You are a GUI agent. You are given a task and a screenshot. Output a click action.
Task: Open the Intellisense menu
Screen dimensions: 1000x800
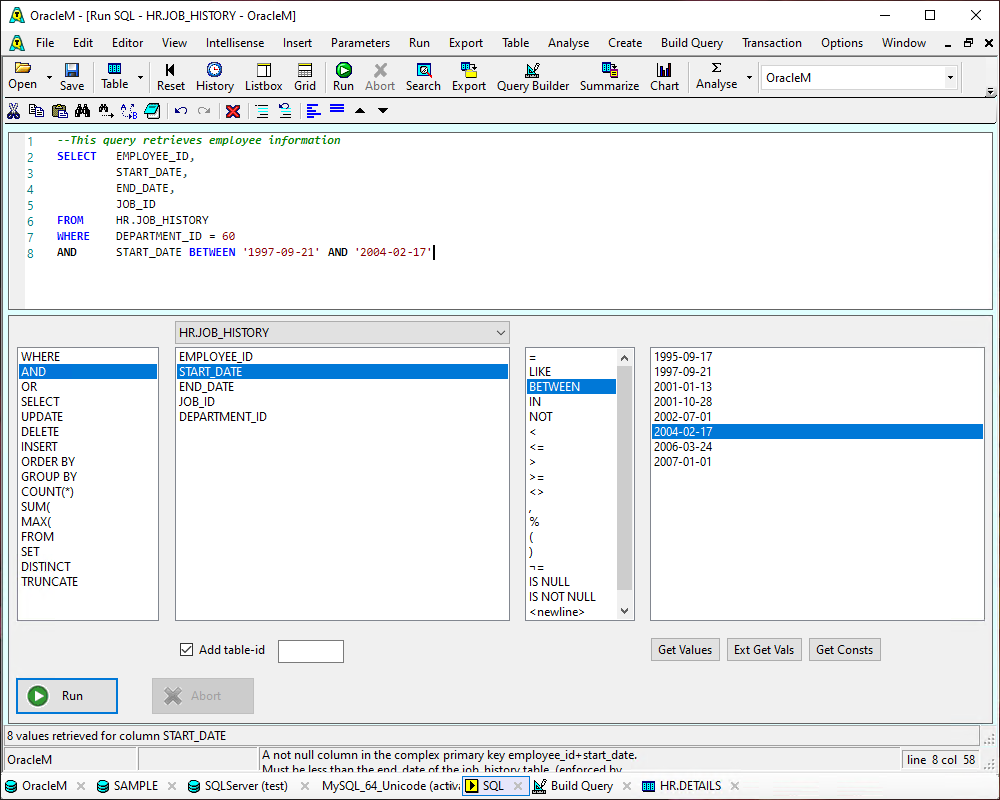pyautogui.click(x=235, y=43)
